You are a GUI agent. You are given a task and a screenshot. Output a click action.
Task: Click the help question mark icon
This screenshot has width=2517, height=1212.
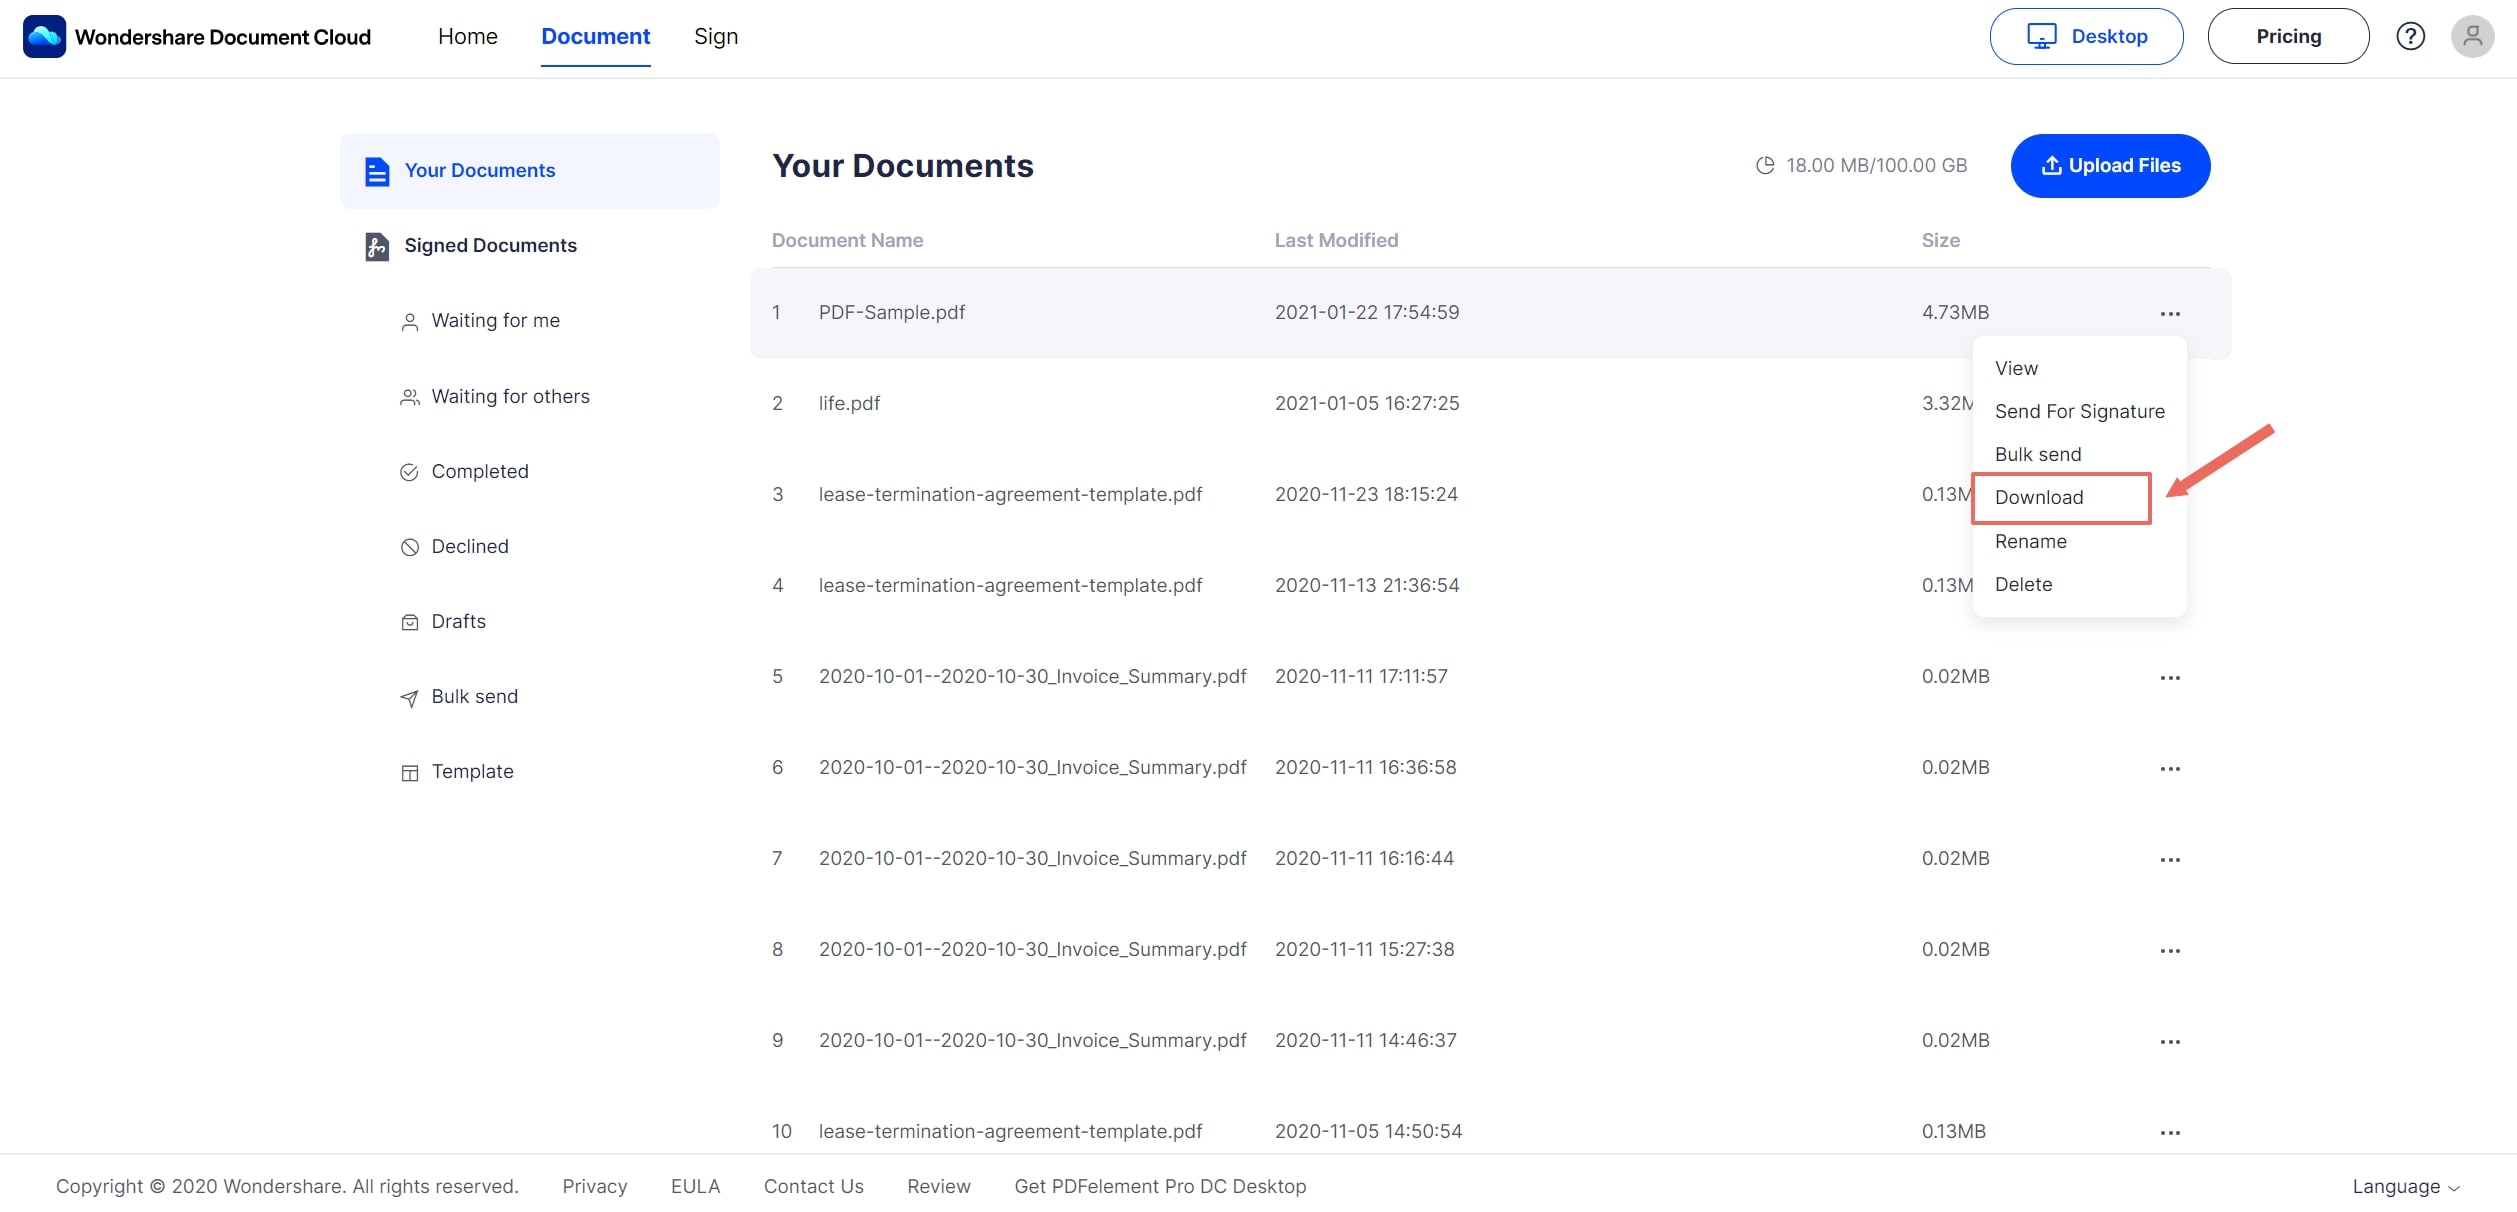point(2410,36)
